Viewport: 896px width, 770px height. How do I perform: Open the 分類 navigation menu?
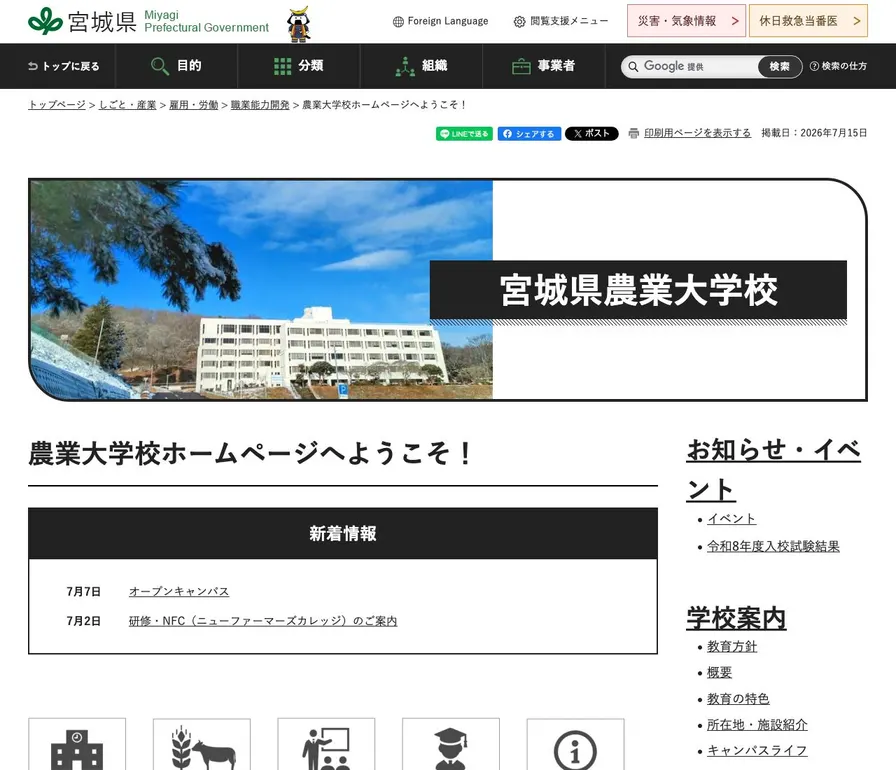pyautogui.click(x=299, y=66)
